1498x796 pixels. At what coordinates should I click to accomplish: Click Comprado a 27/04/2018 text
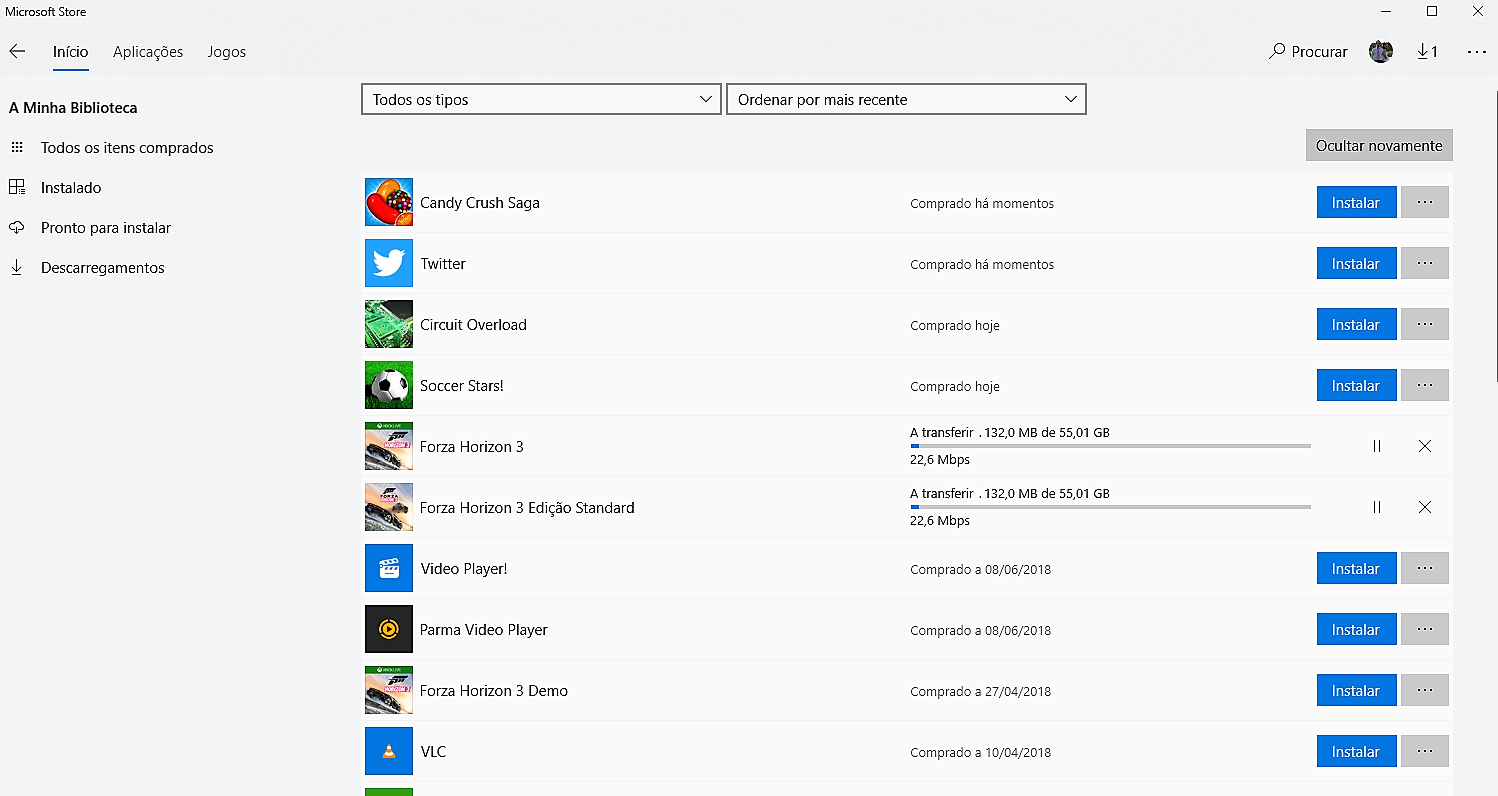coord(981,691)
